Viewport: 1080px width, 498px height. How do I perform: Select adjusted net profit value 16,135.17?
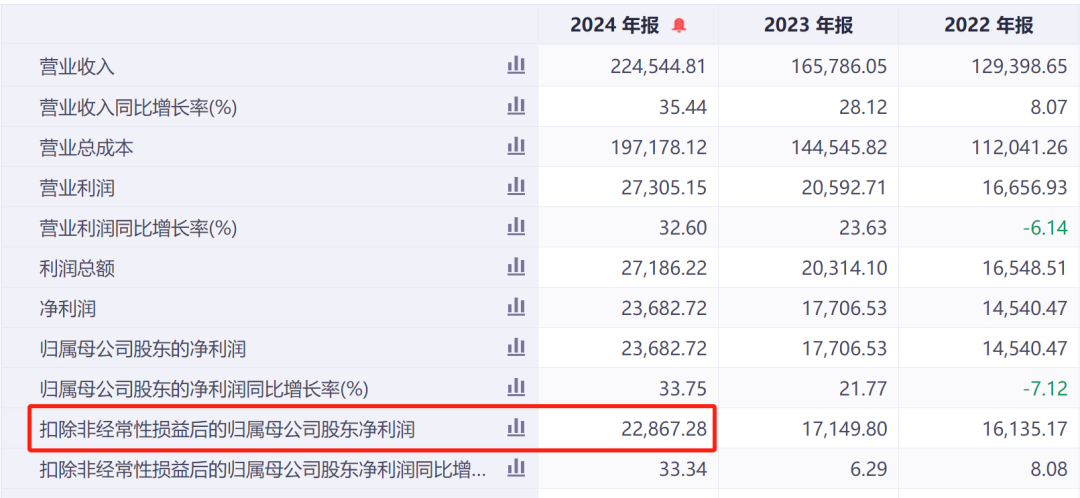pyautogui.click(x=1024, y=429)
